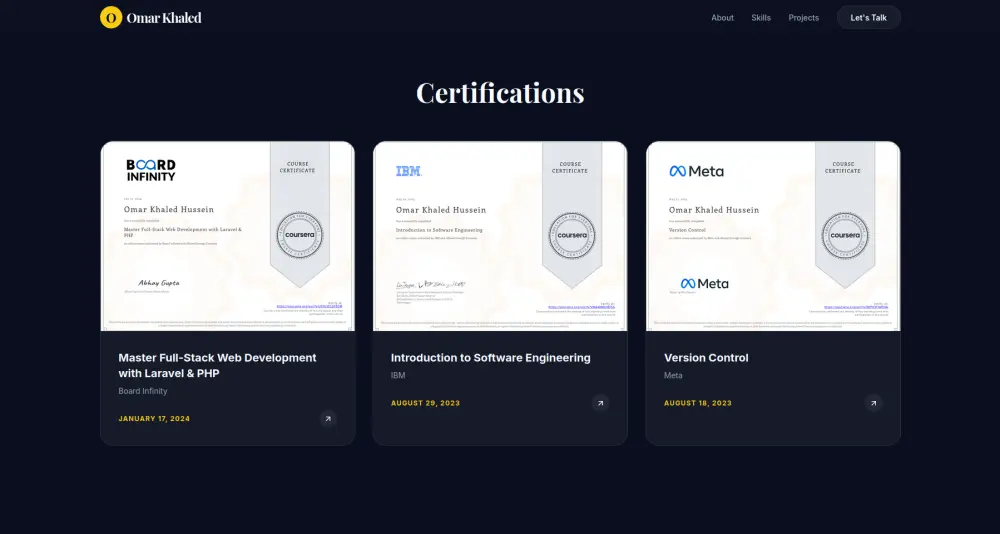Select the Version Control card title
Image resolution: width=1000 pixels, height=534 pixels.
point(706,358)
